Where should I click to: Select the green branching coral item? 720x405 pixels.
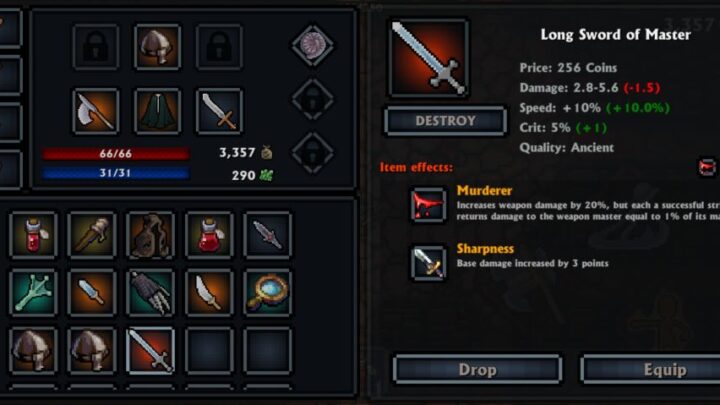click(x=33, y=293)
